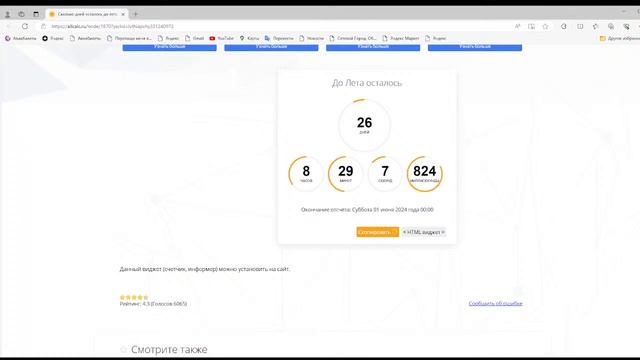The image size is (640, 360).
Task: Click the До Лета осталось heading
Action: [x=367, y=83]
